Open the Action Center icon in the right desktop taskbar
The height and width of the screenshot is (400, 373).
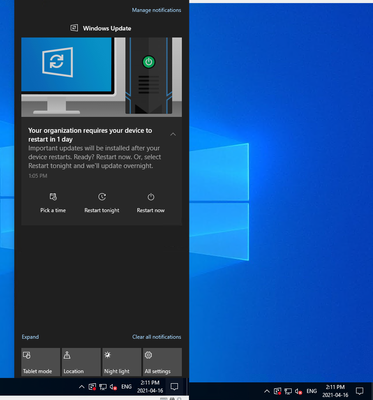click(x=360, y=391)
